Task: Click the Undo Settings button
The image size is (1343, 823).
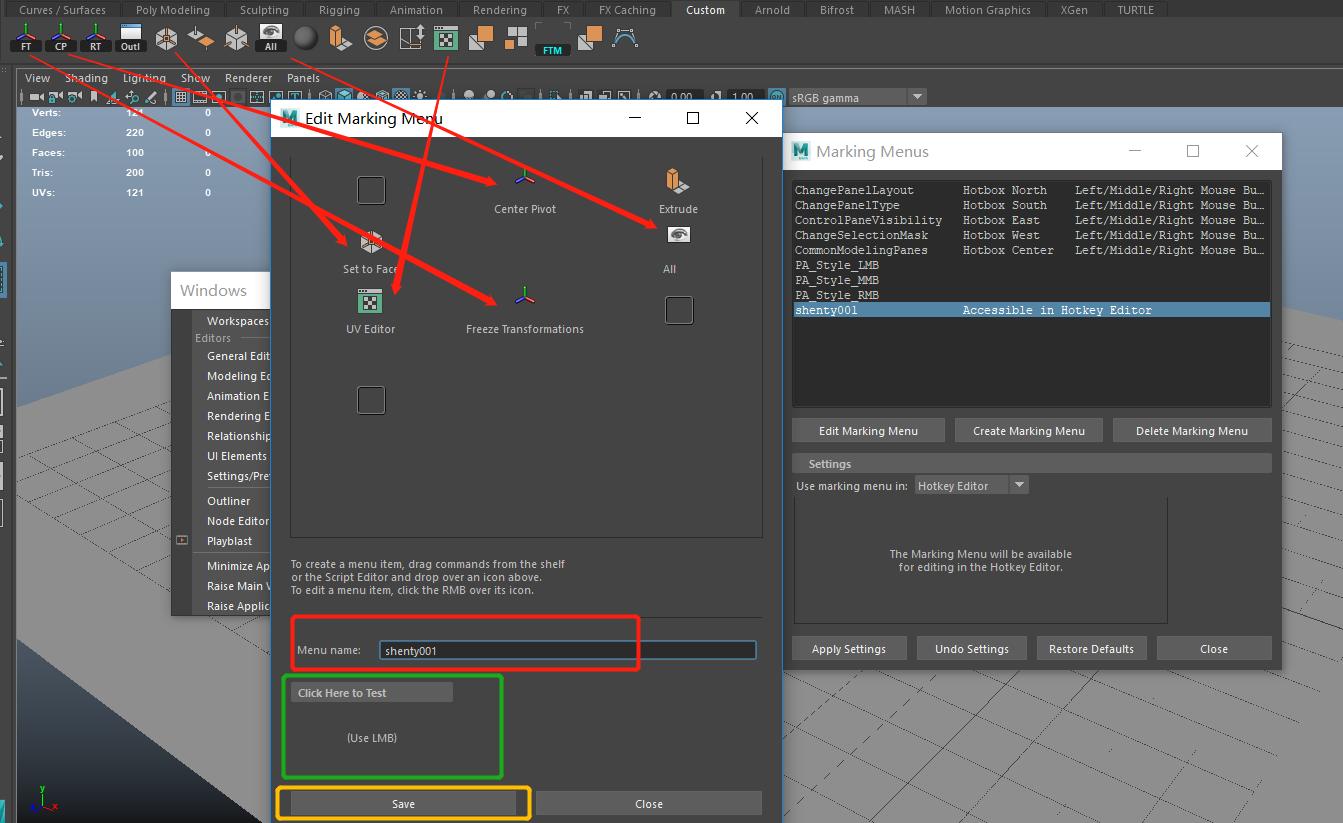Action: [x=971, y=649]
